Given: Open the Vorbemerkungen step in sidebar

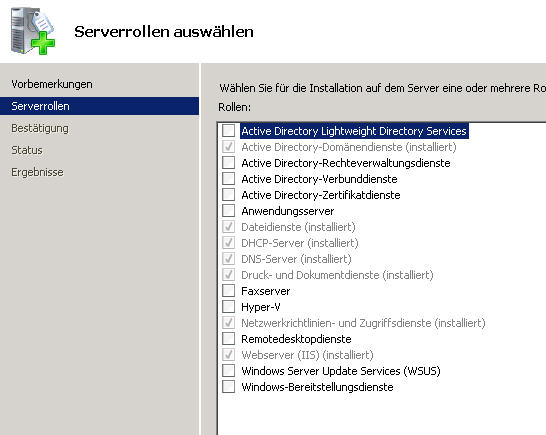Looking at the screenshot, I should tap(52, 84).
